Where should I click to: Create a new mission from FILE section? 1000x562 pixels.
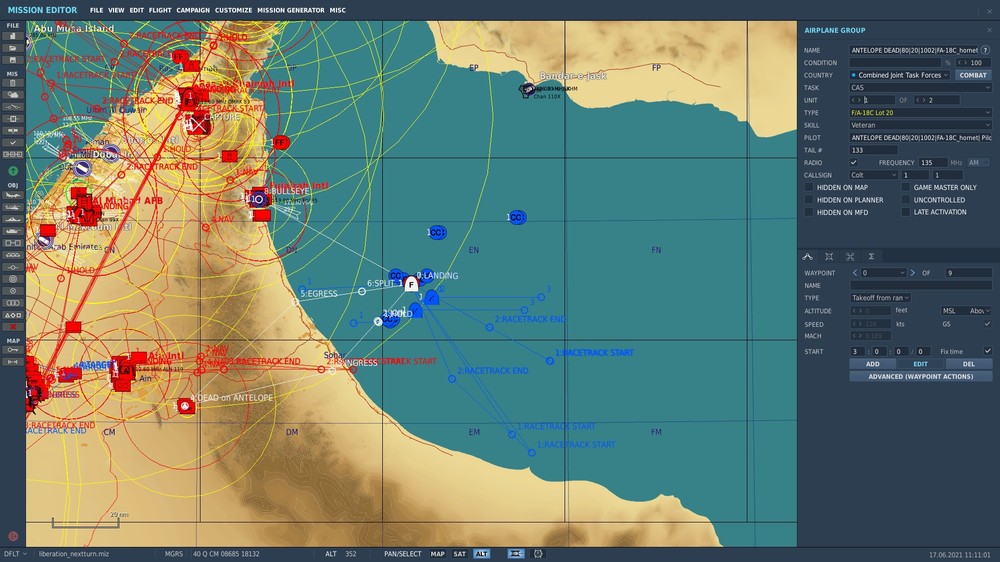[13, 36]
